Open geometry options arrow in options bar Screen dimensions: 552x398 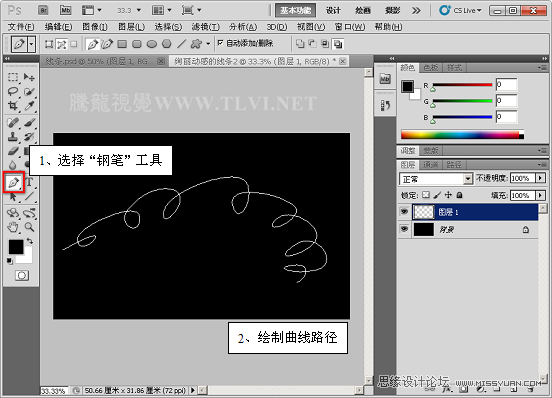(208, 44)
